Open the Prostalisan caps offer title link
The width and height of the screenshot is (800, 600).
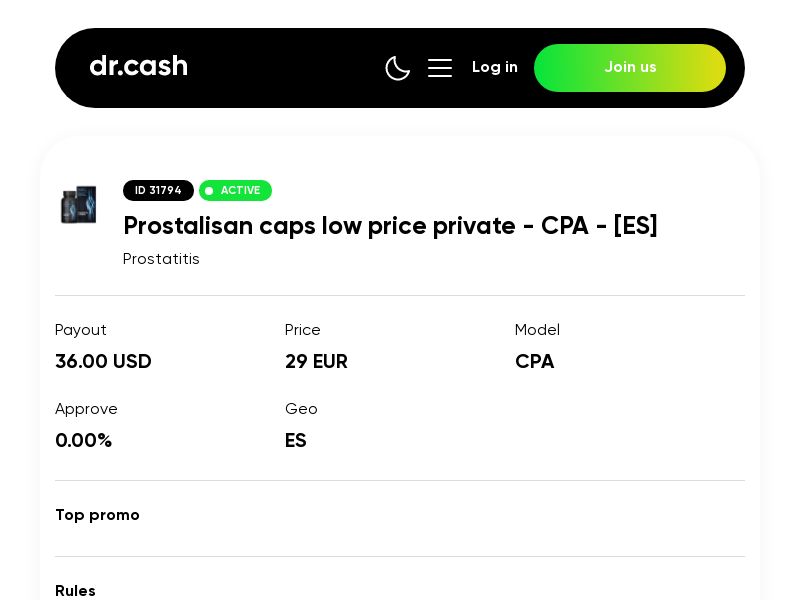(x=390, y=226)
